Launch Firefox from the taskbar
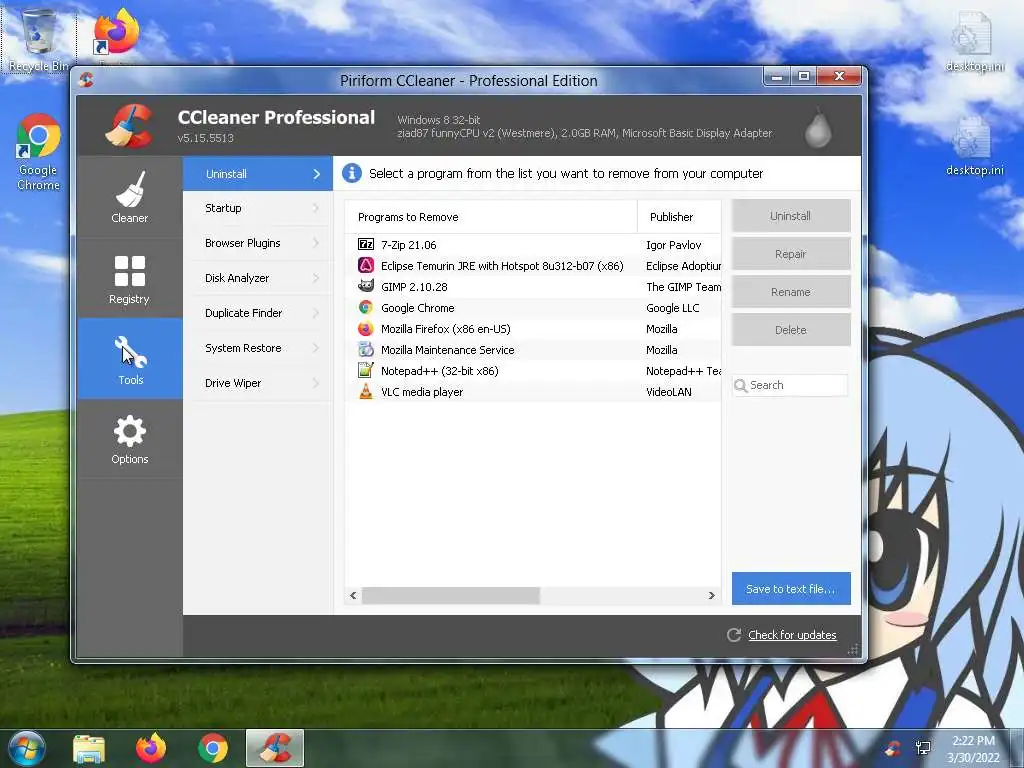 click(x=151, y=748)
